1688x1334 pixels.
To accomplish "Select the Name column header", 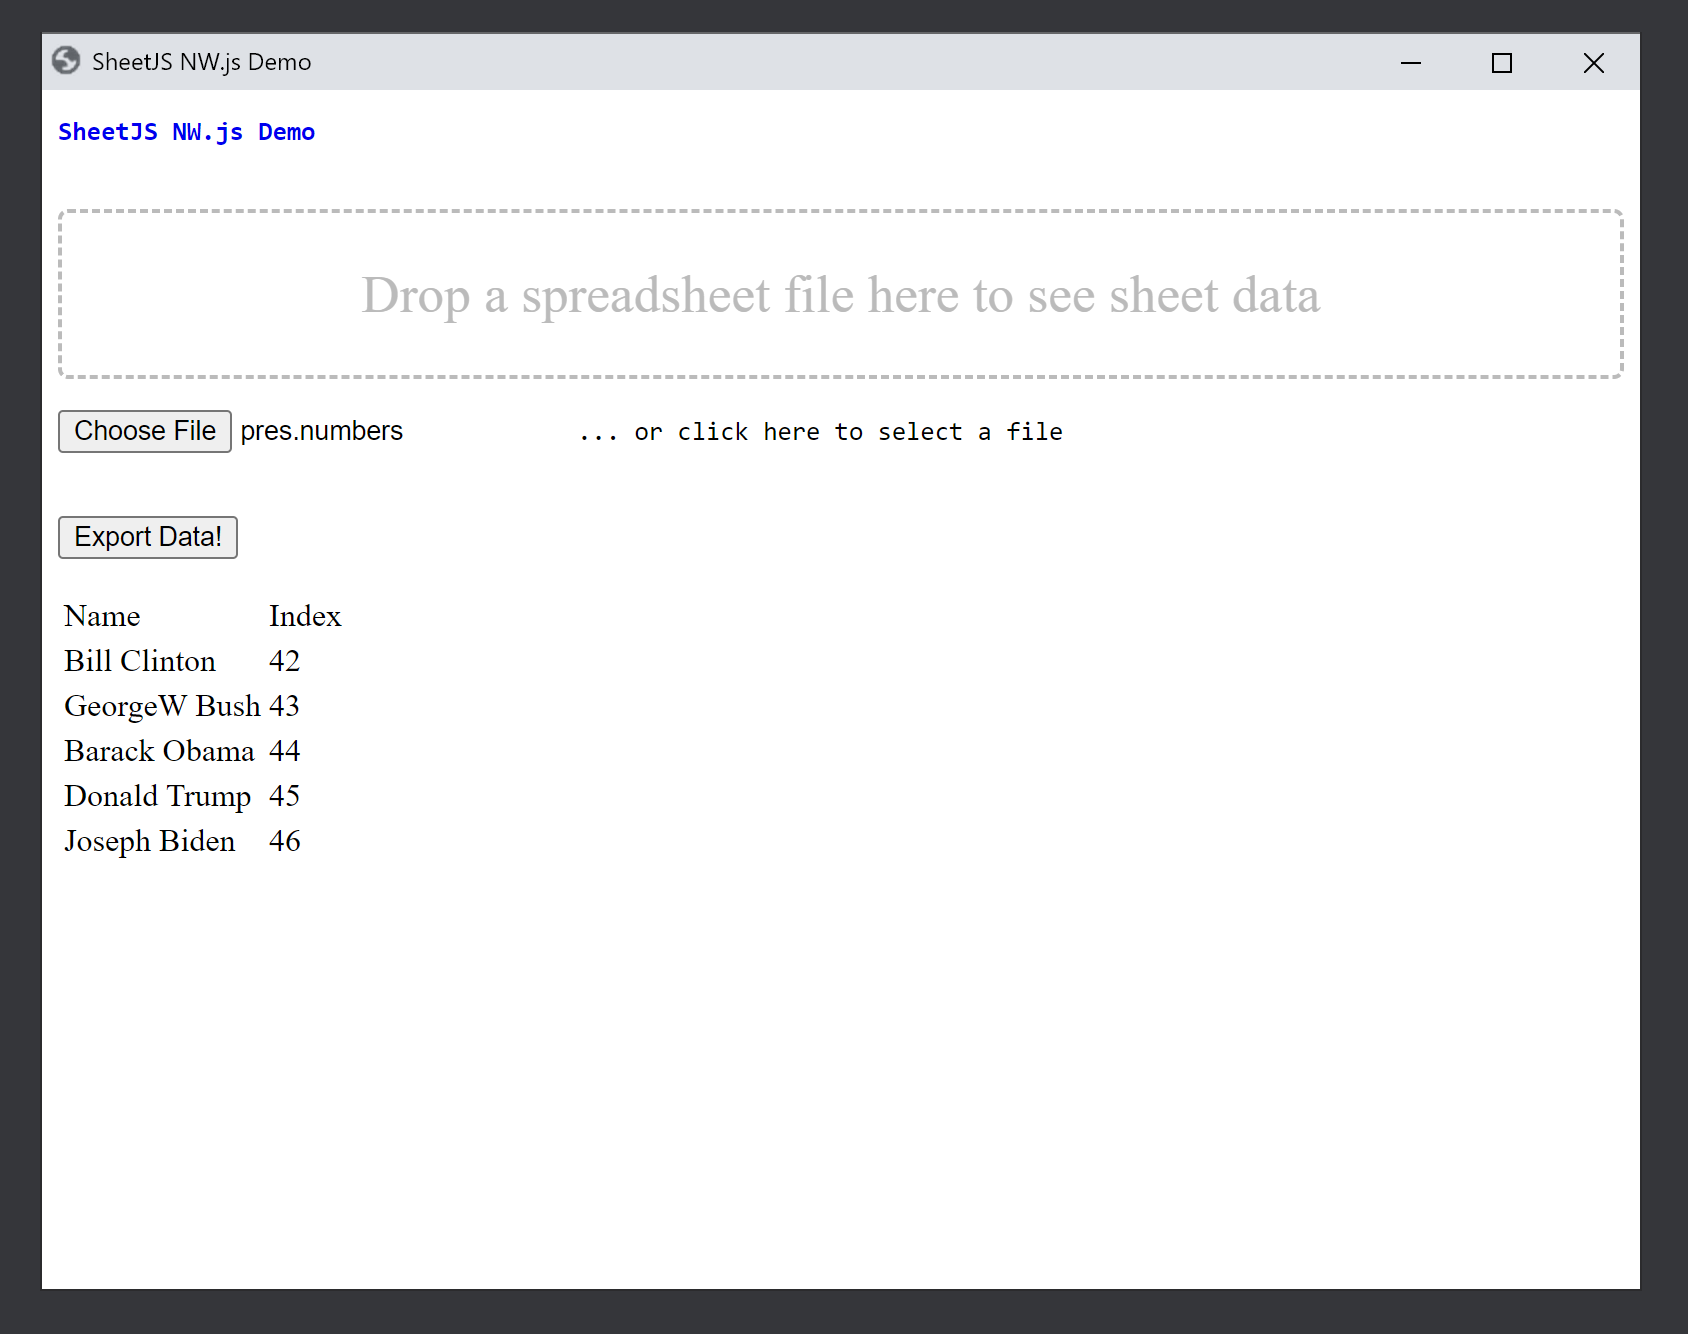I will click(x=101, y=615).
